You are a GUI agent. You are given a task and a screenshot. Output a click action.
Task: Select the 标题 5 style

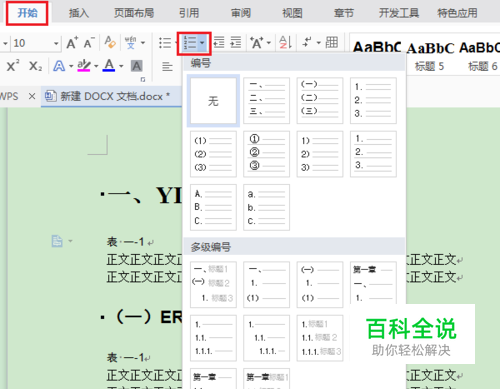coord(429,66)
